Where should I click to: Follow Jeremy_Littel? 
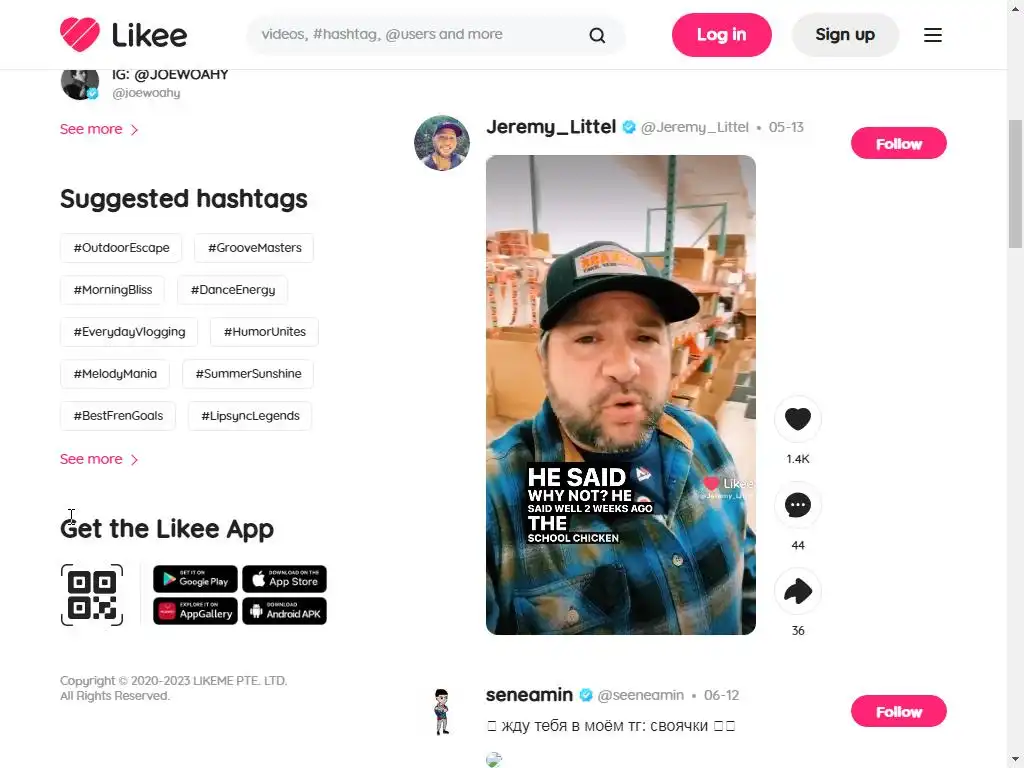point(899,144)
